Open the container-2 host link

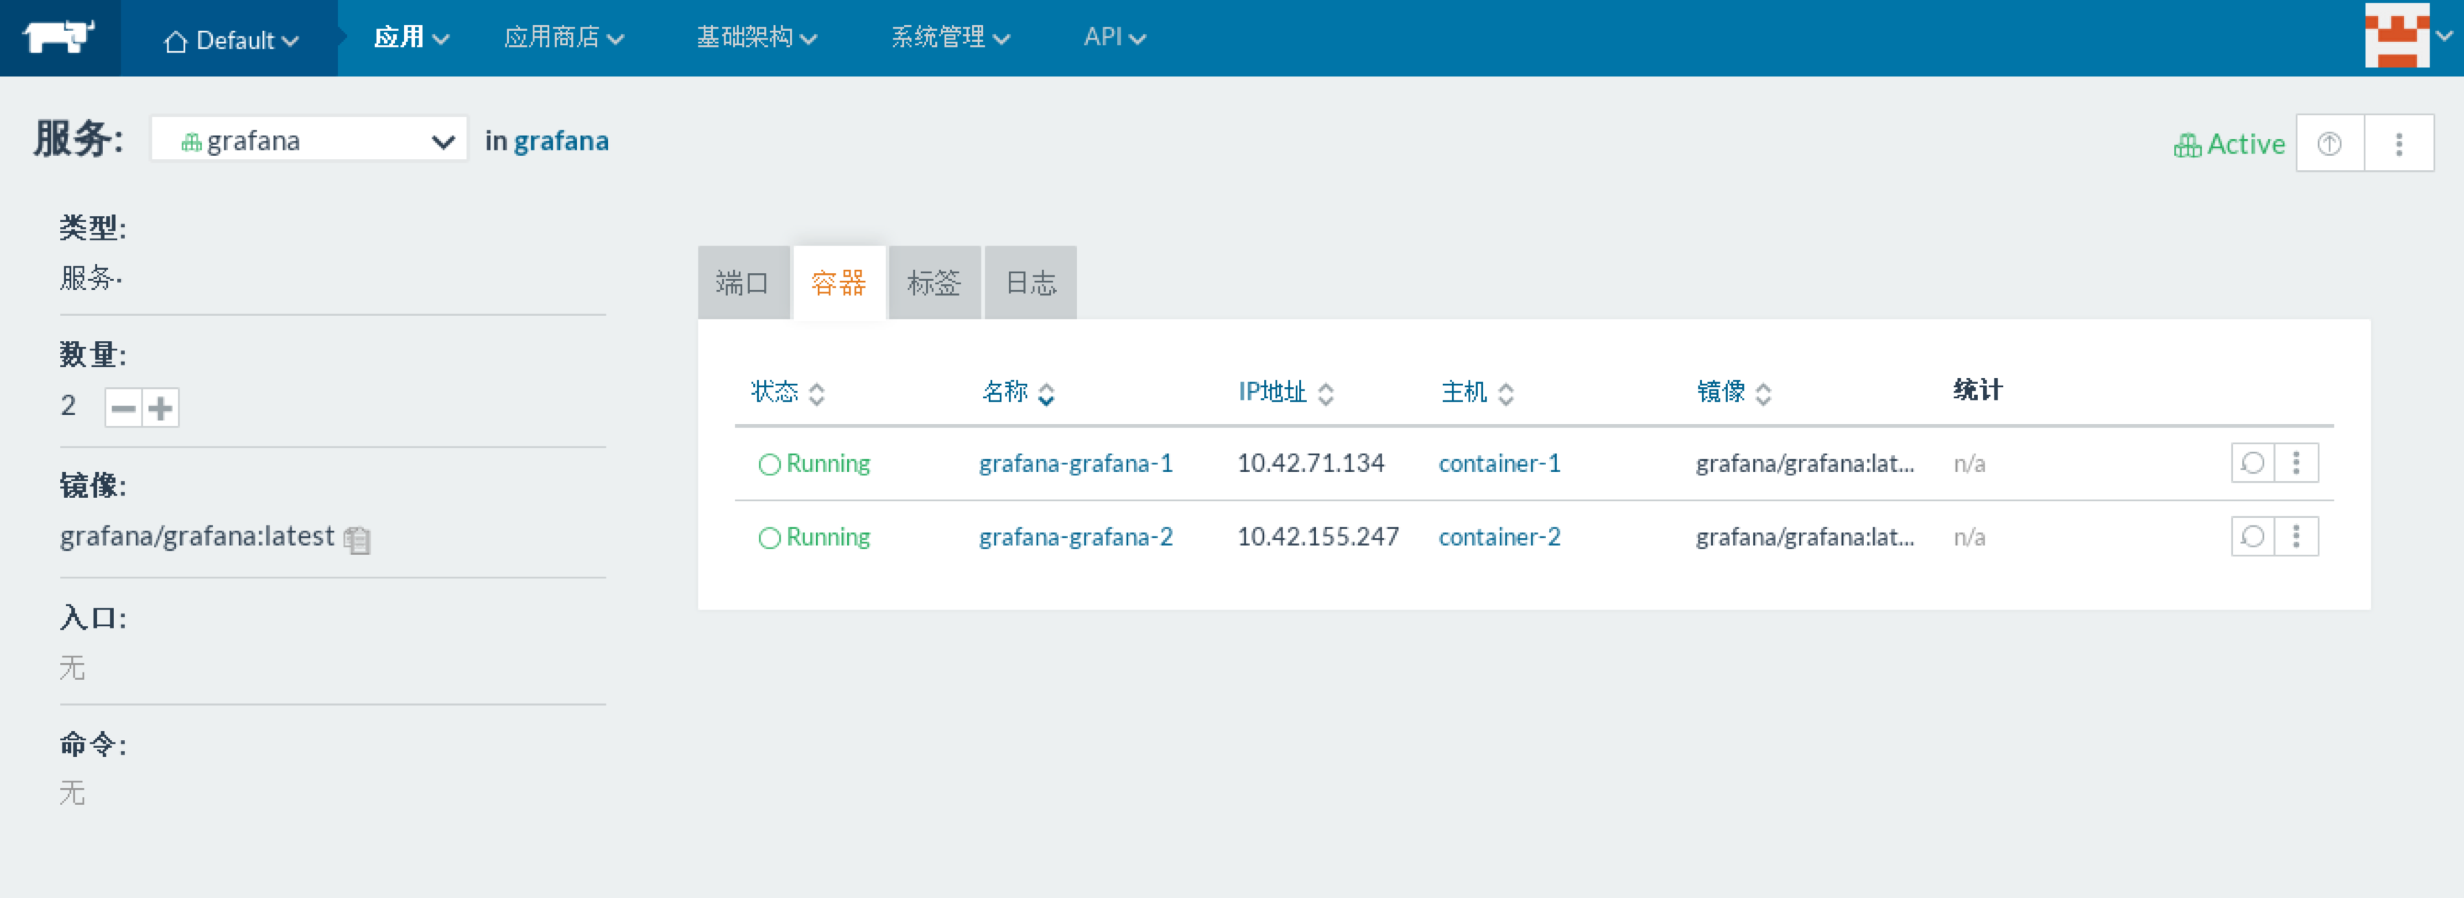pyautogui.click(x=1498, y=537)
